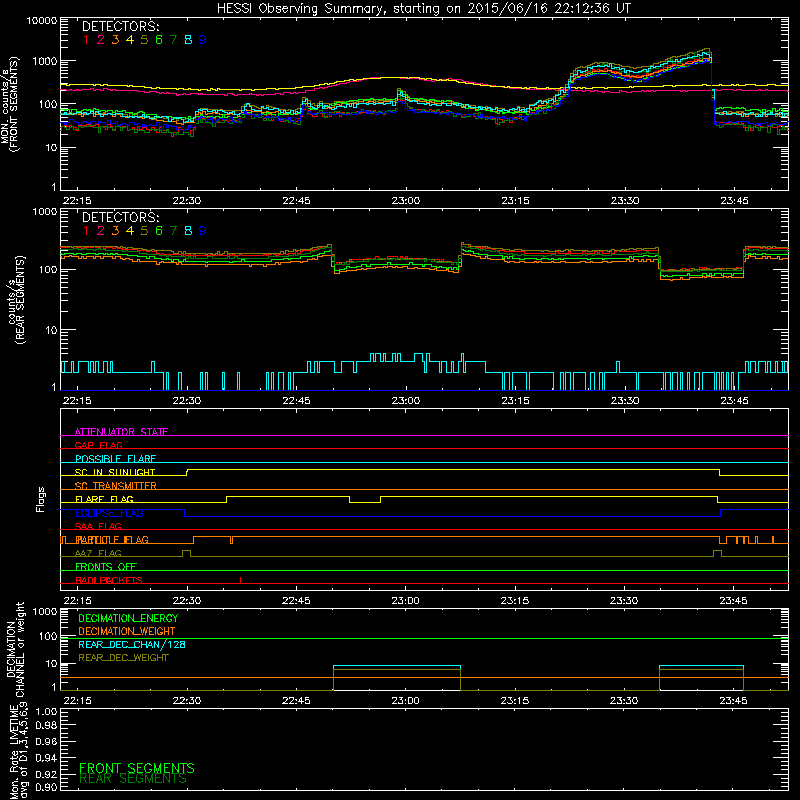Click the 1.00 livetime y-axis tick value
Screen dimensions: 800x800
[x=46, y=711]
